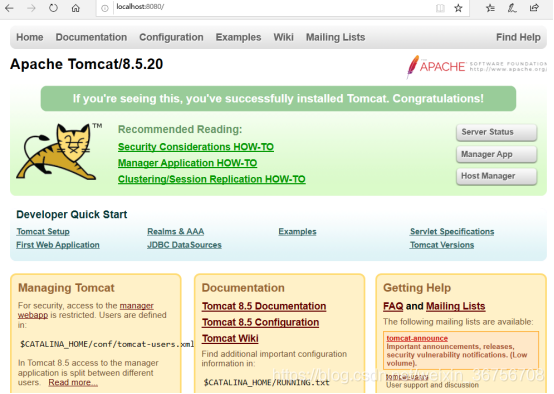Viewport: 554px width, 394px height.
Task: Open the Documentation nav item
Action: [x=91, y=37]
